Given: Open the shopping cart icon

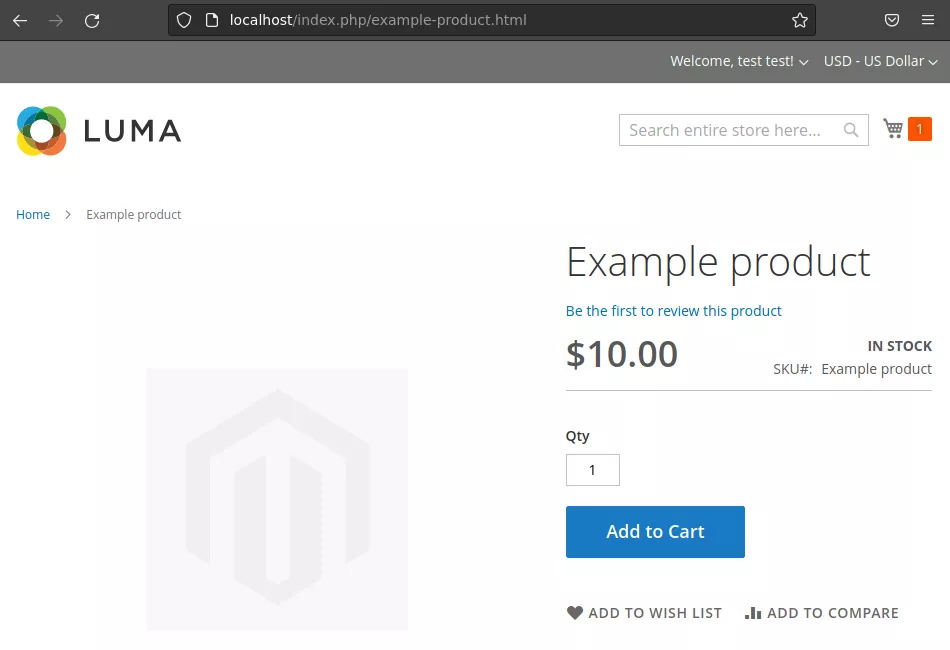Looking at the screenshot, I should point(893,129).
